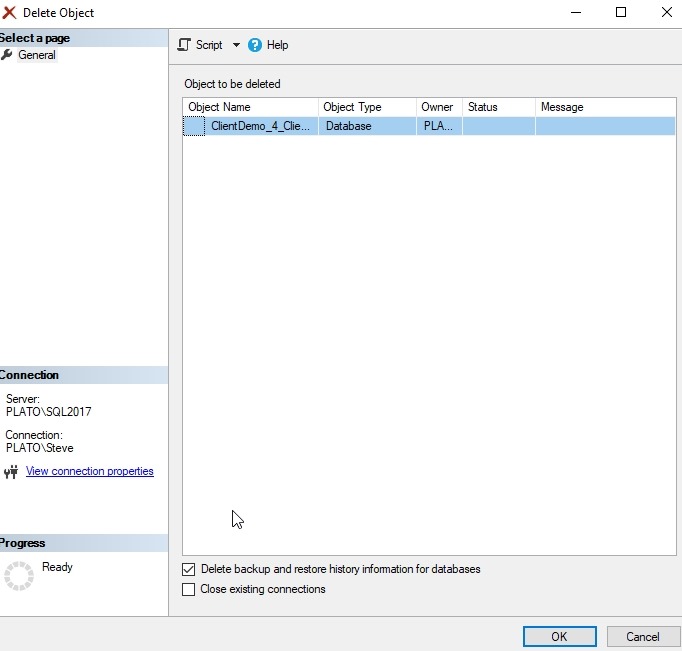Click the Owner column header
The height and width of the screenshot is (651, 682).
[438, 107]
